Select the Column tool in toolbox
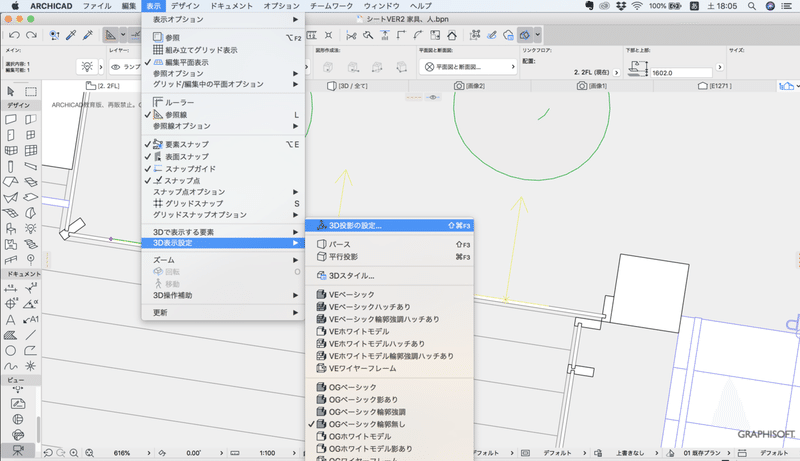The image size is (800, 461). 11,166
